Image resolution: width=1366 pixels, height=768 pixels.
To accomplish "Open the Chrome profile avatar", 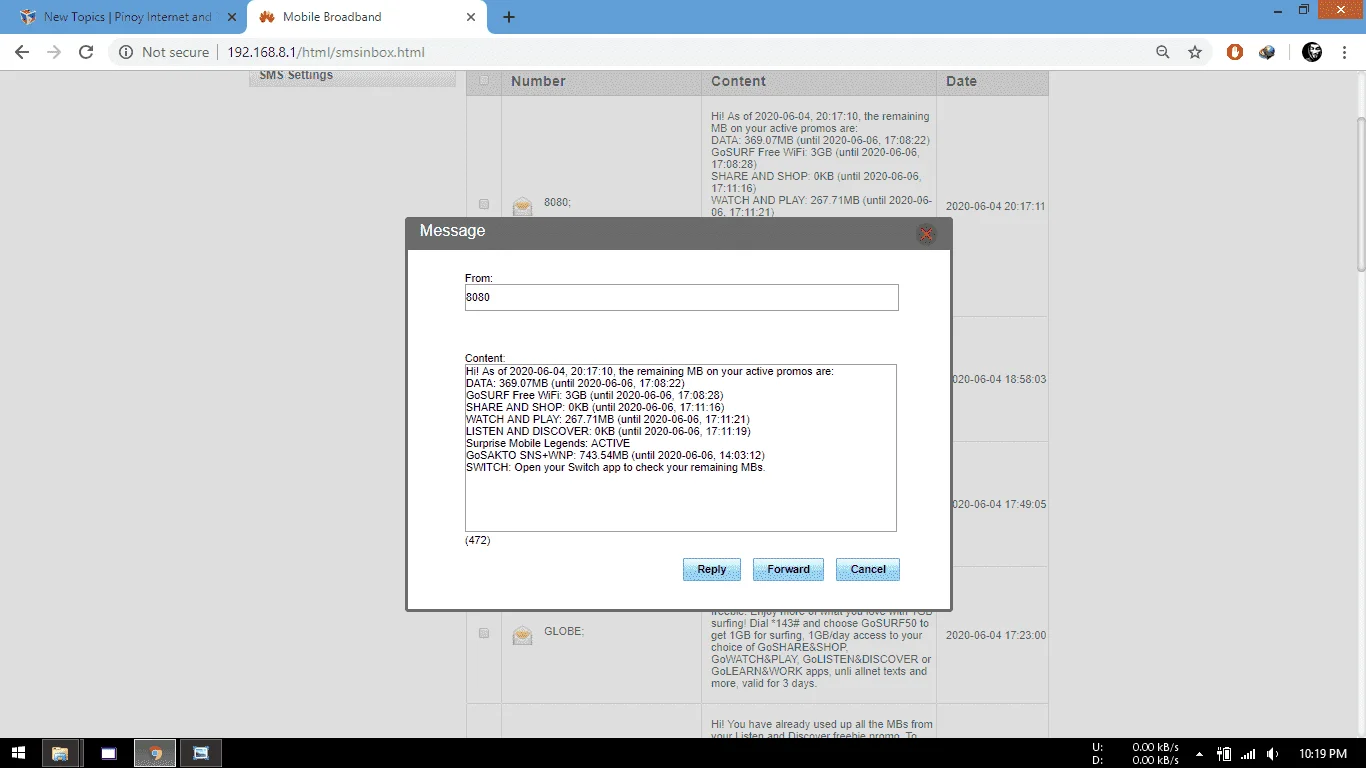I will pyautogui.click(x=1312, y=52).
